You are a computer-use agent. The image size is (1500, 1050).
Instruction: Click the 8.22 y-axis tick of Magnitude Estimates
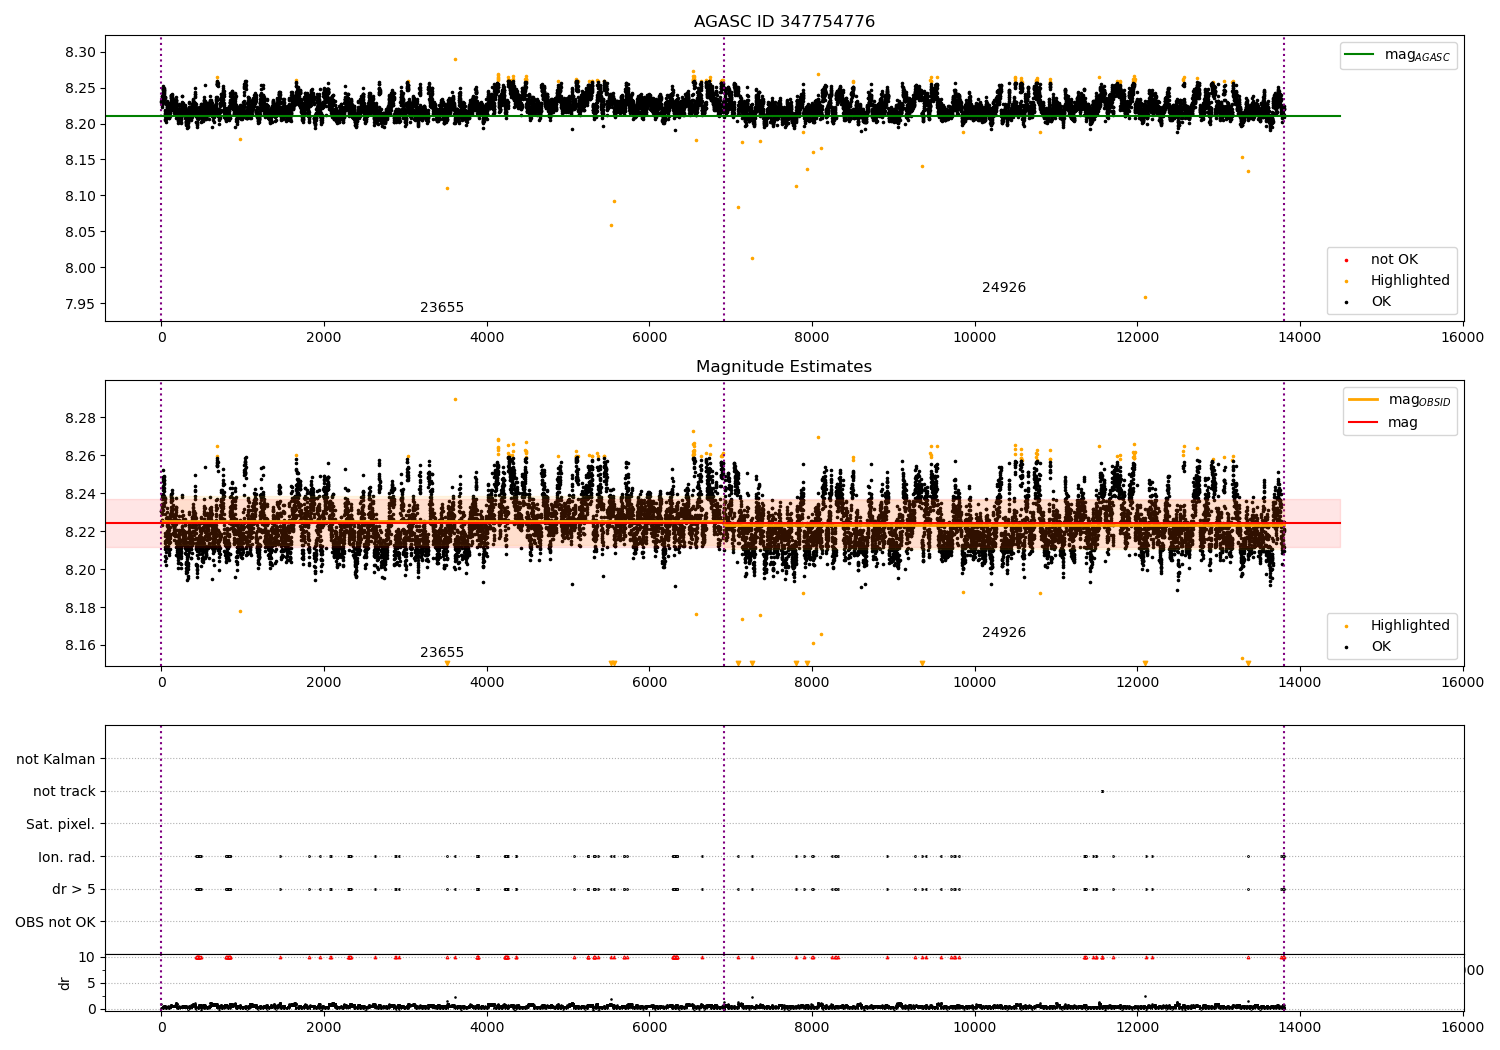[79, 532]
